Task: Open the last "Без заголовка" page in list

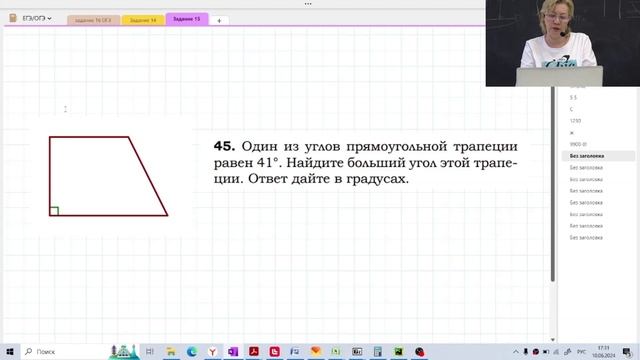Action: 586,238
